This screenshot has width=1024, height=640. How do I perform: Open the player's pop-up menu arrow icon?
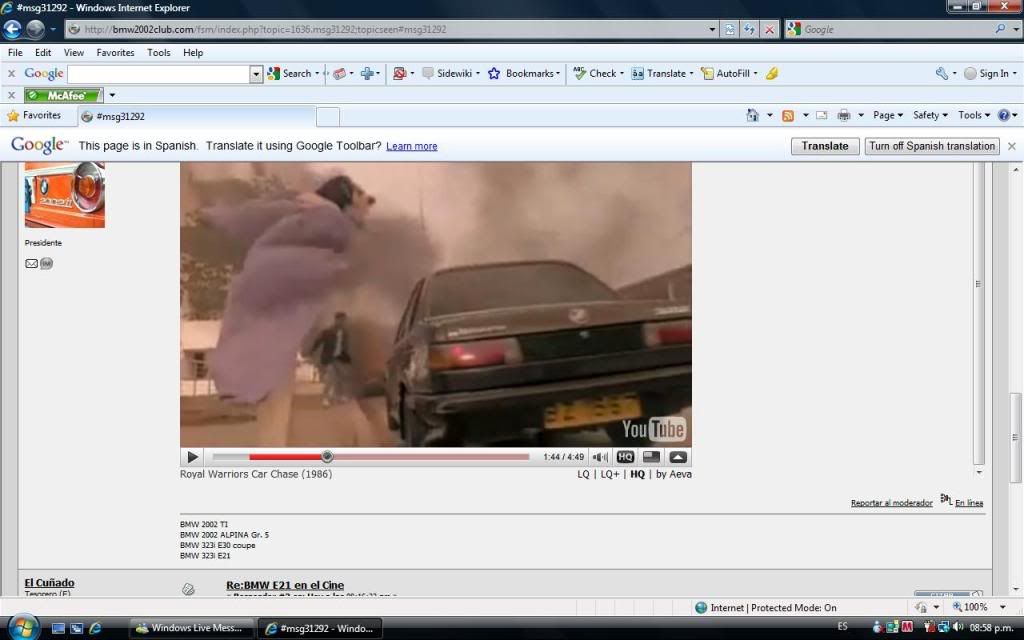tap(678, 457)
